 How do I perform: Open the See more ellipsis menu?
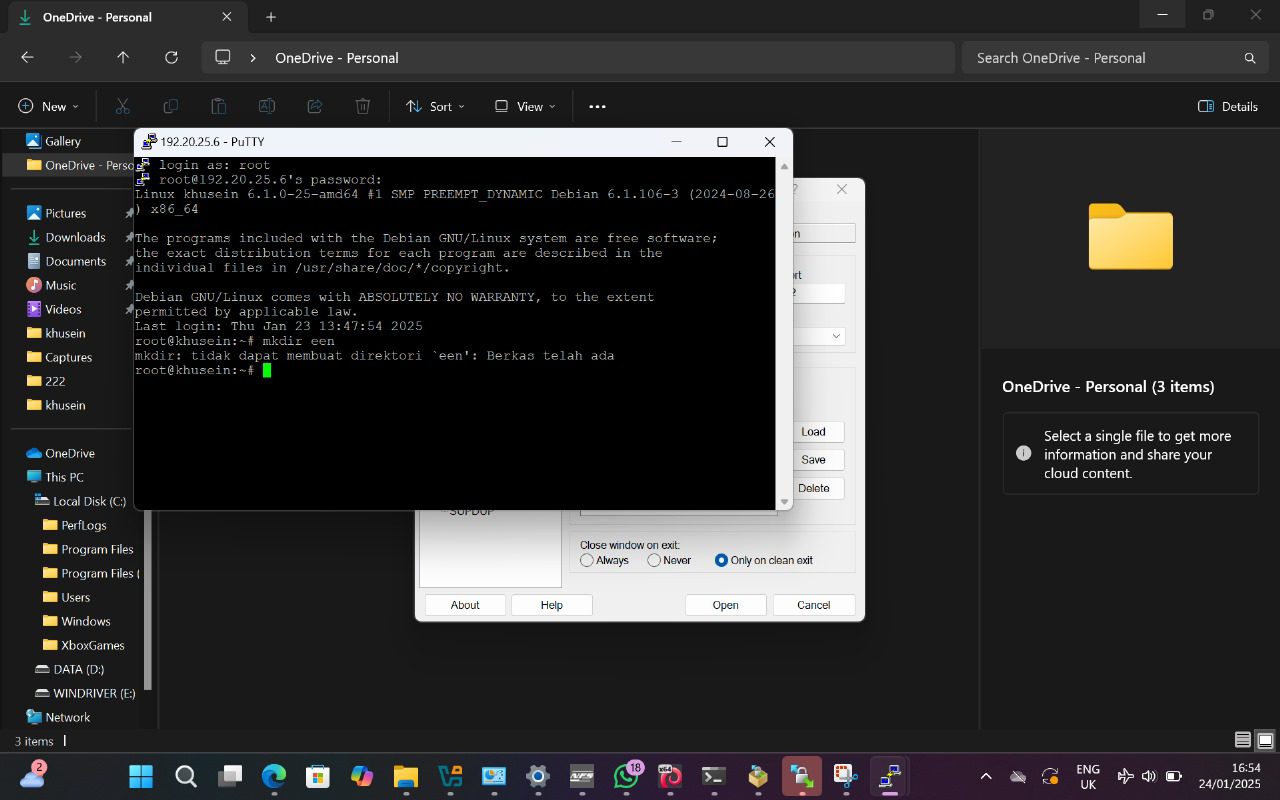pos(597,106)
